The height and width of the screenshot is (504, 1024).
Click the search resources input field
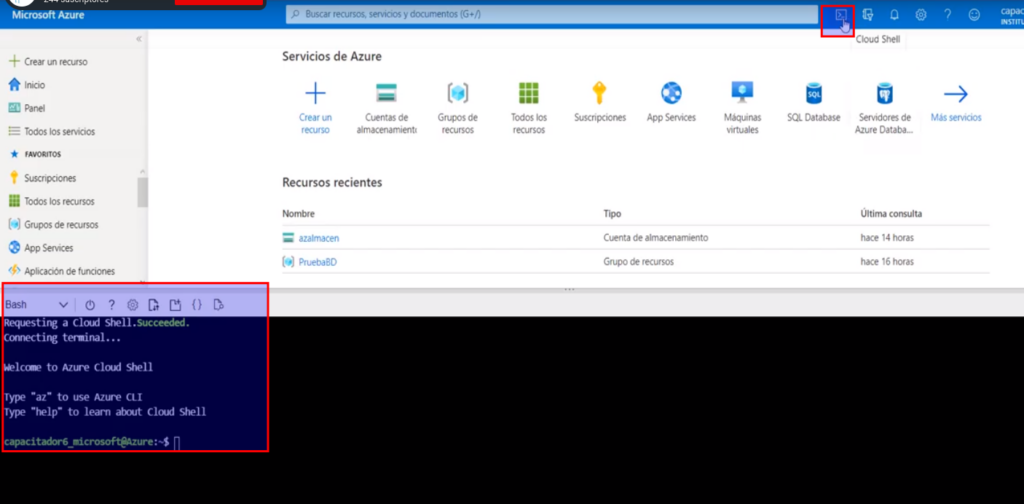coord(552,14)
